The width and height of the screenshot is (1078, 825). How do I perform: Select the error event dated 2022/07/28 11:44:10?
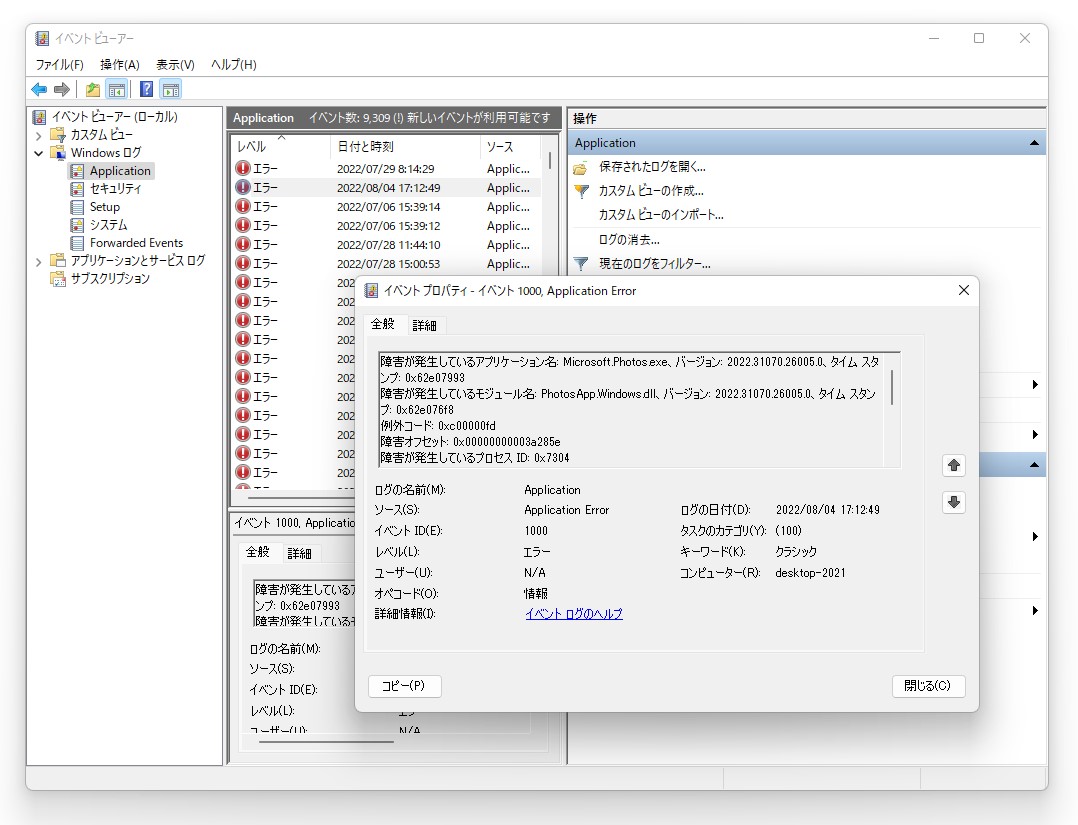[x=386, y=245]
